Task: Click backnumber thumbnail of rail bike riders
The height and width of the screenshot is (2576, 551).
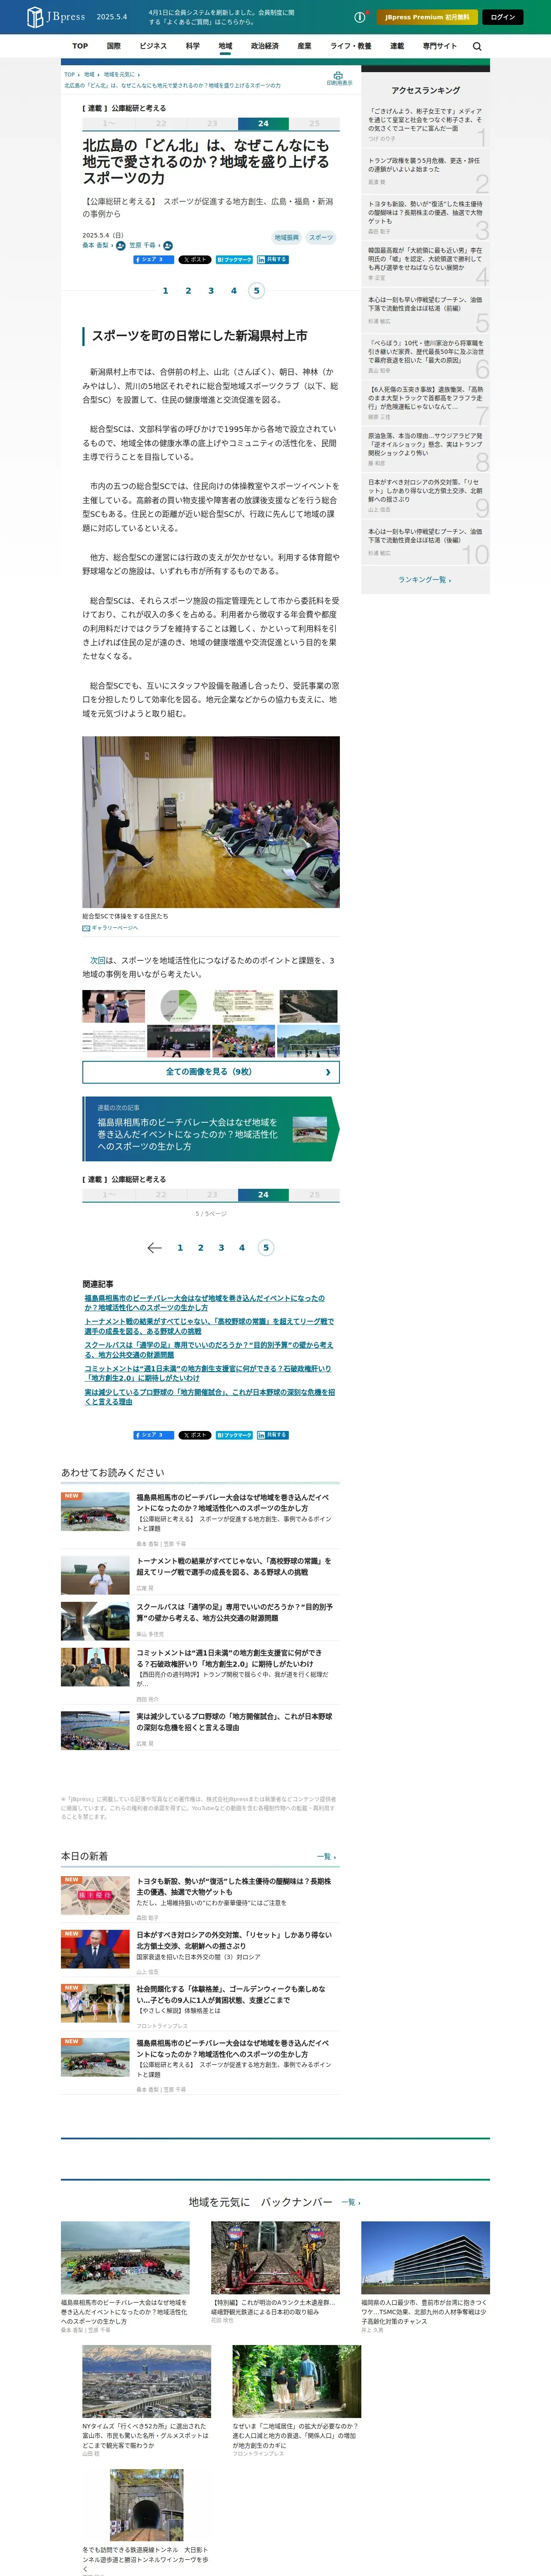Action: [275, 2258]
